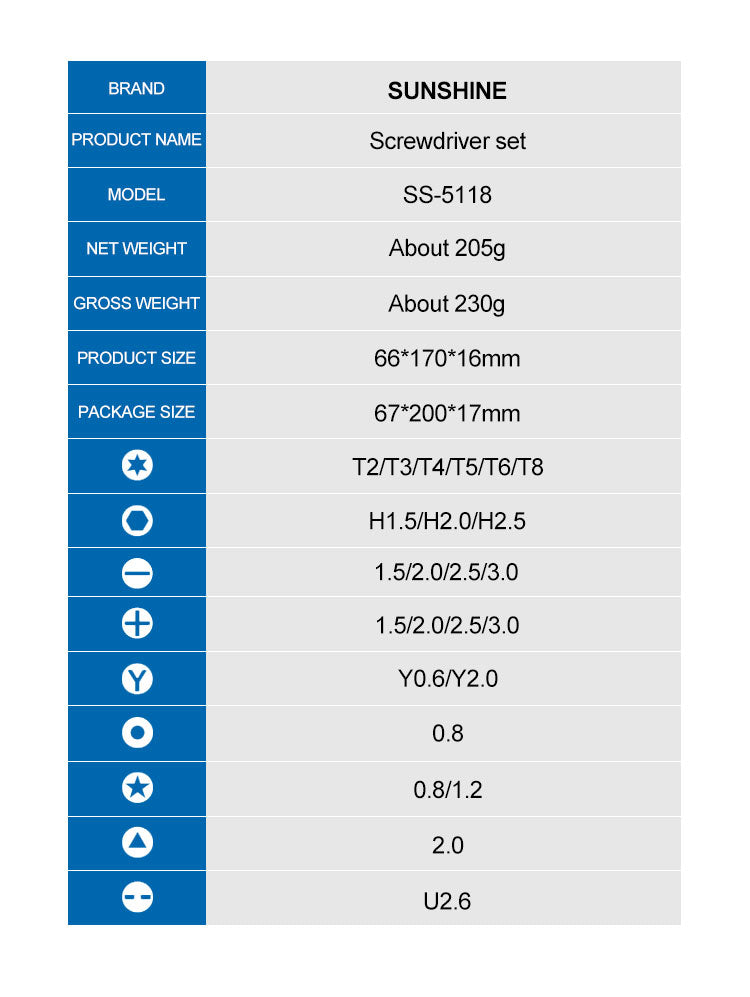Click the Torx star bit icon

(137, 466)
